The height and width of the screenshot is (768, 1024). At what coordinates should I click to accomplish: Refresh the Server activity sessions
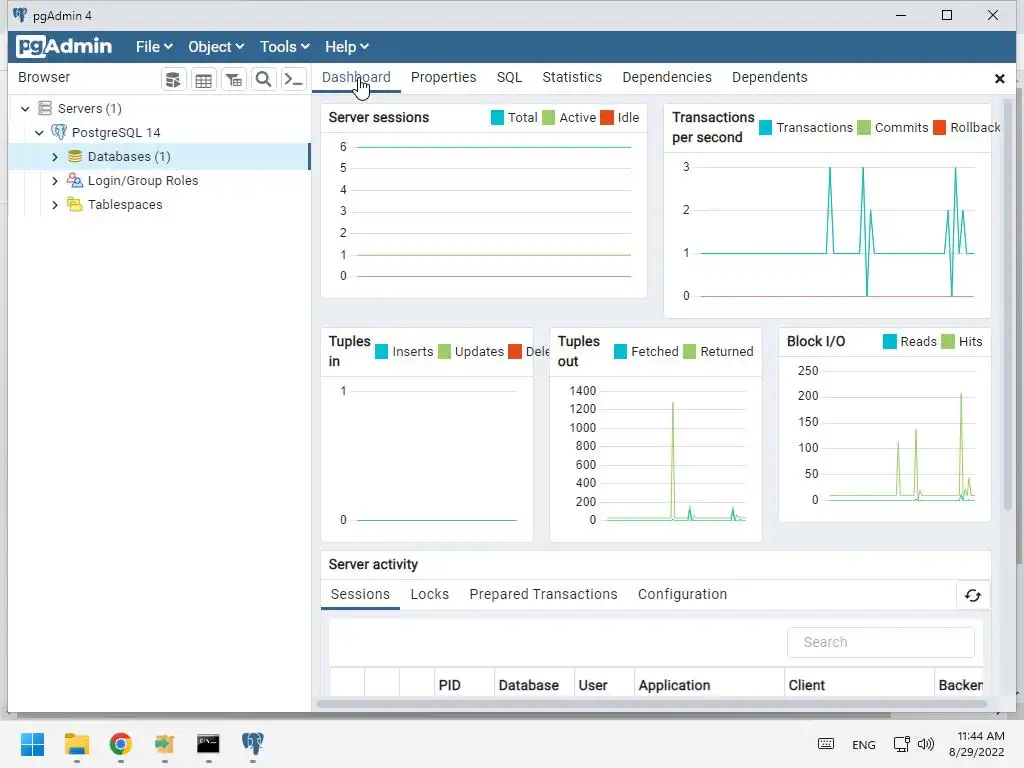[x=972, y=595]
